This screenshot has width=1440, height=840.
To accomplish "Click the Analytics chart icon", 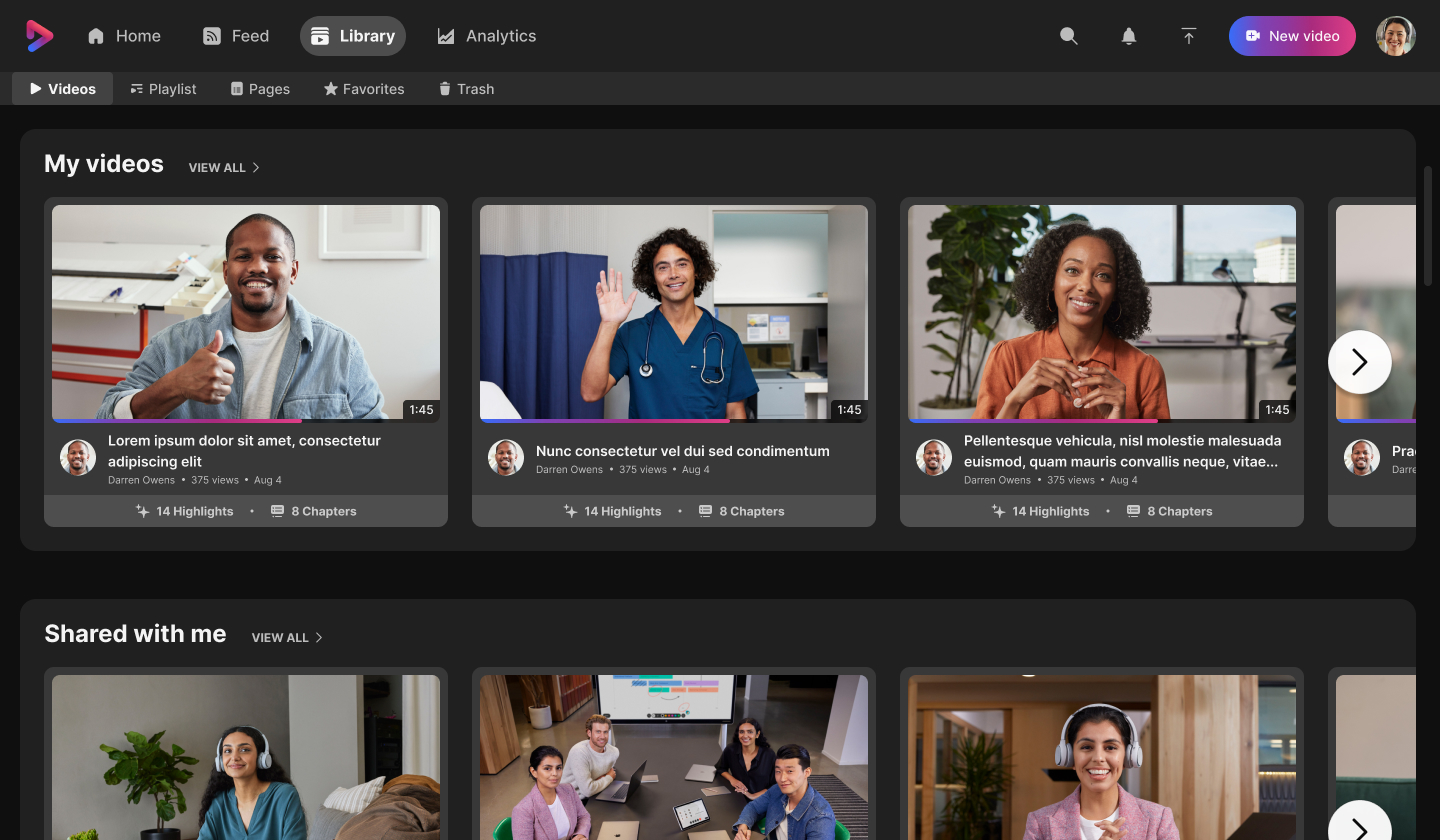I will pos(446,36).
